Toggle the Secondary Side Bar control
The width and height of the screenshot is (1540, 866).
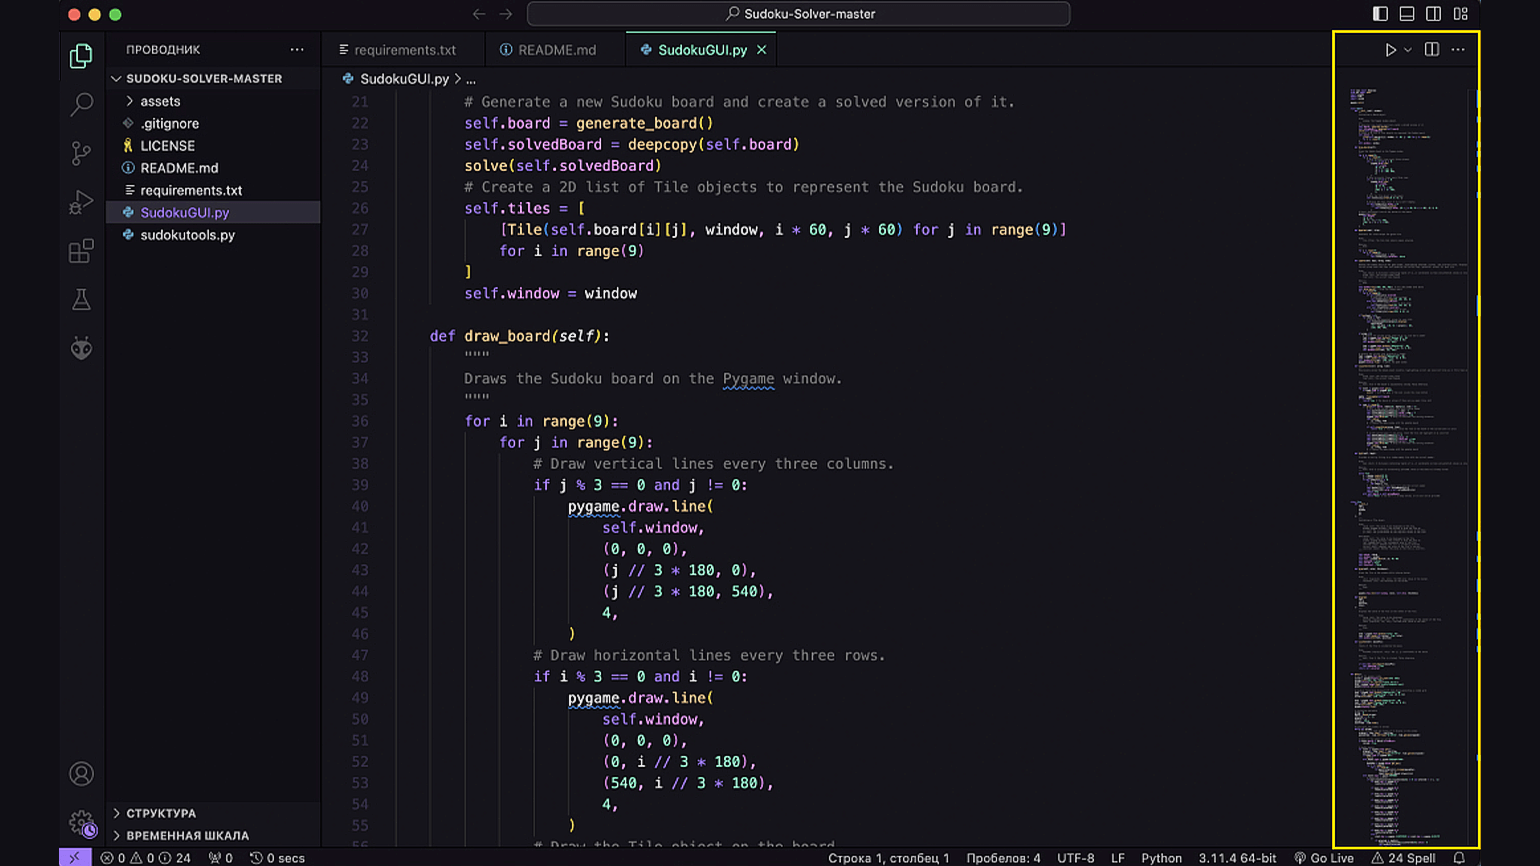[1434, 14]
